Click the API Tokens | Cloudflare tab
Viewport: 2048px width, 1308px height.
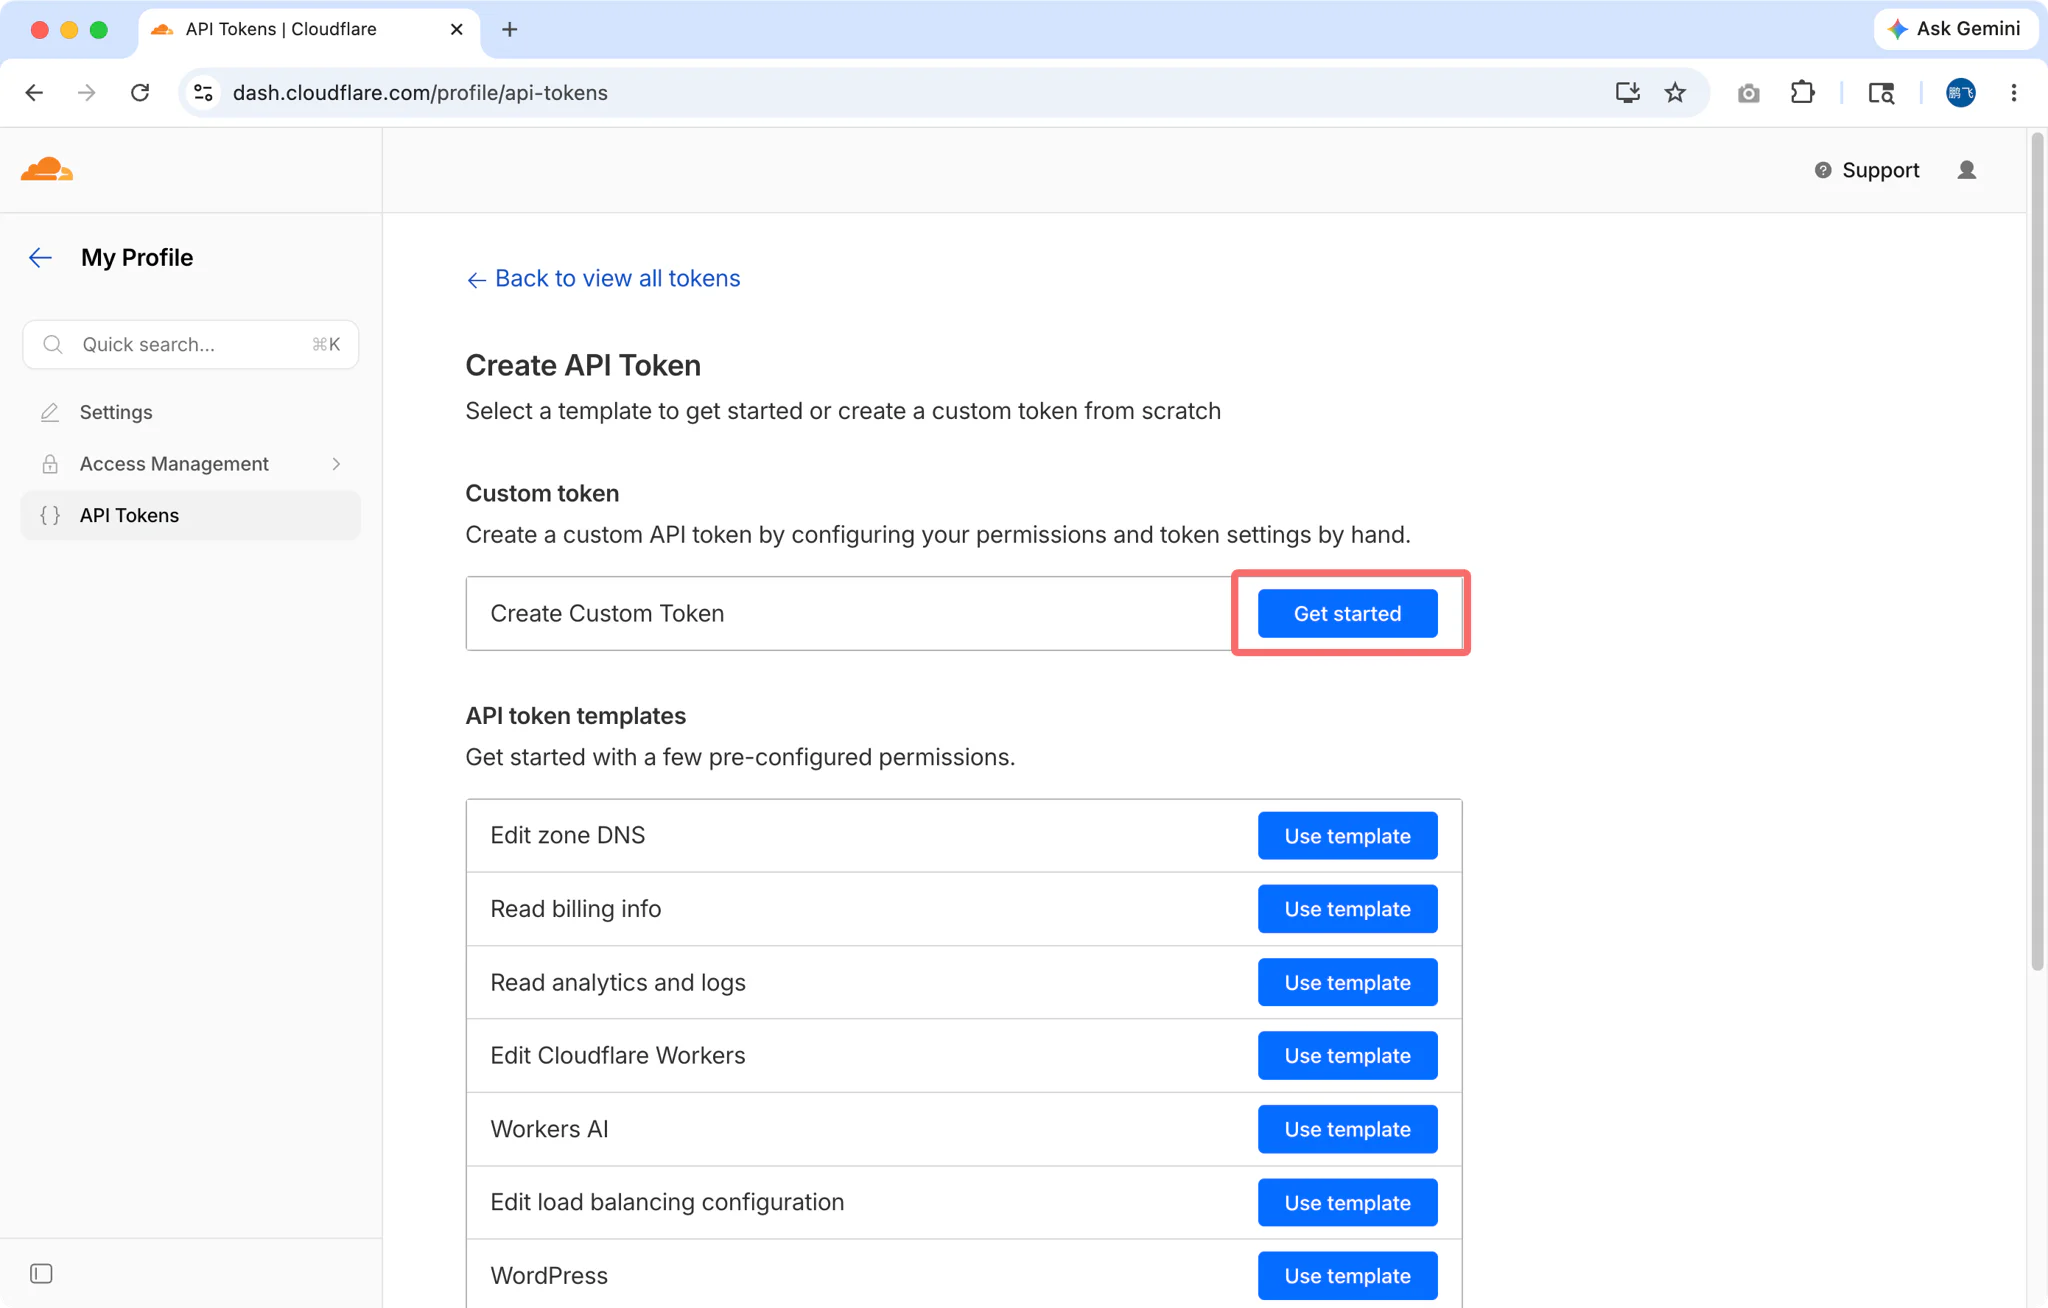coord(308,29)
